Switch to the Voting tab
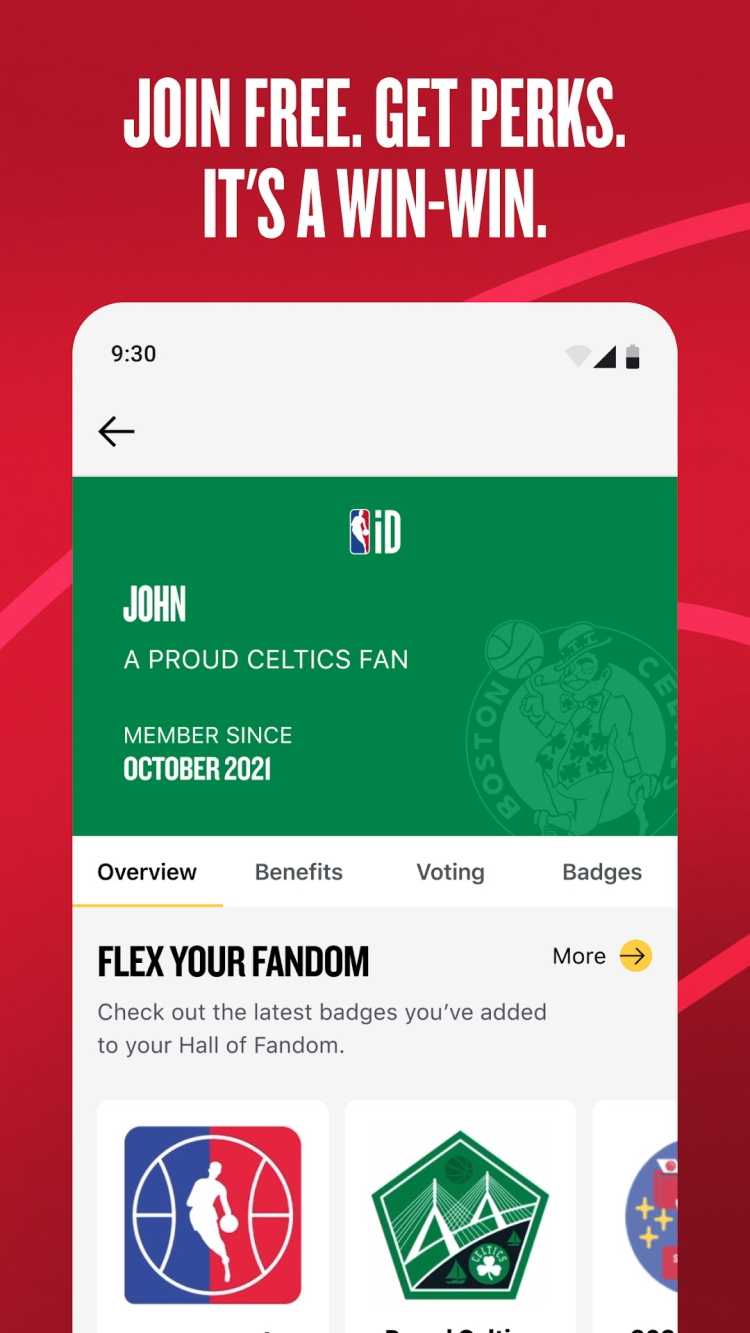This screenshot has height=1333, width=750. (450, 872)
